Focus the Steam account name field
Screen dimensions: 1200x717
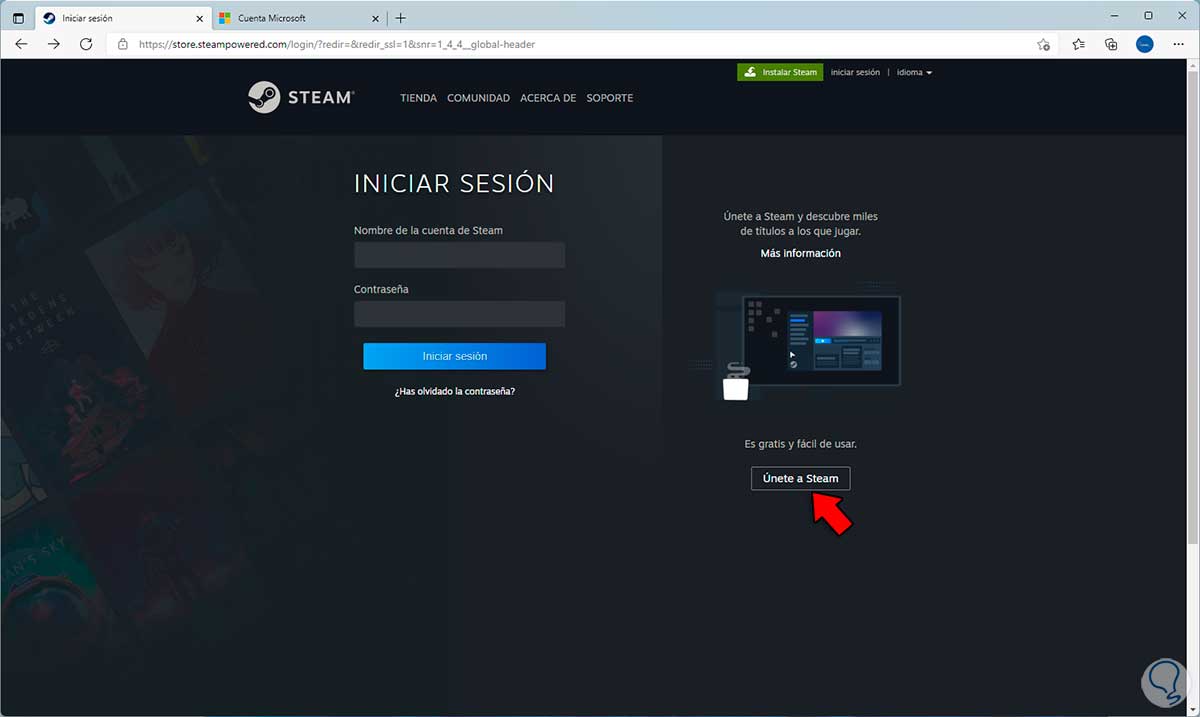click(459, 255)
